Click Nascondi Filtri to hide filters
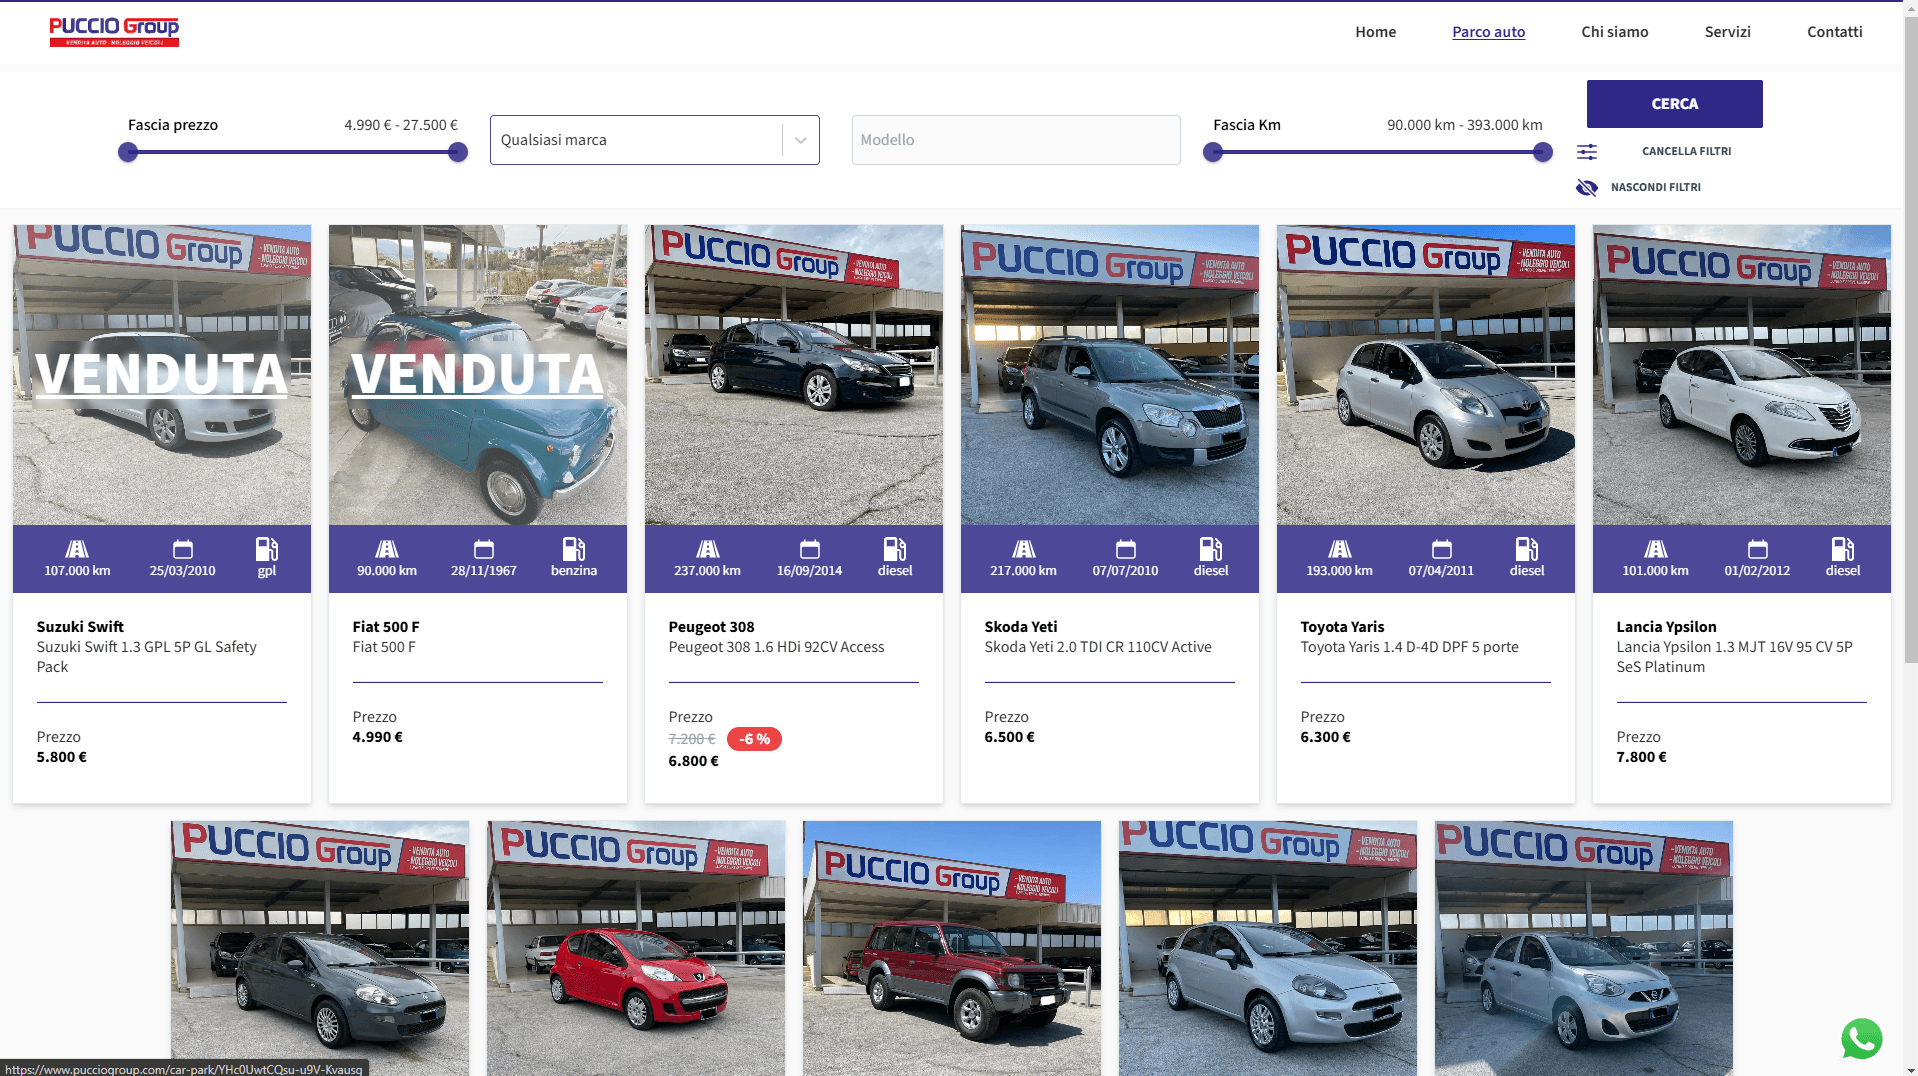 [x=1655, y=187]
